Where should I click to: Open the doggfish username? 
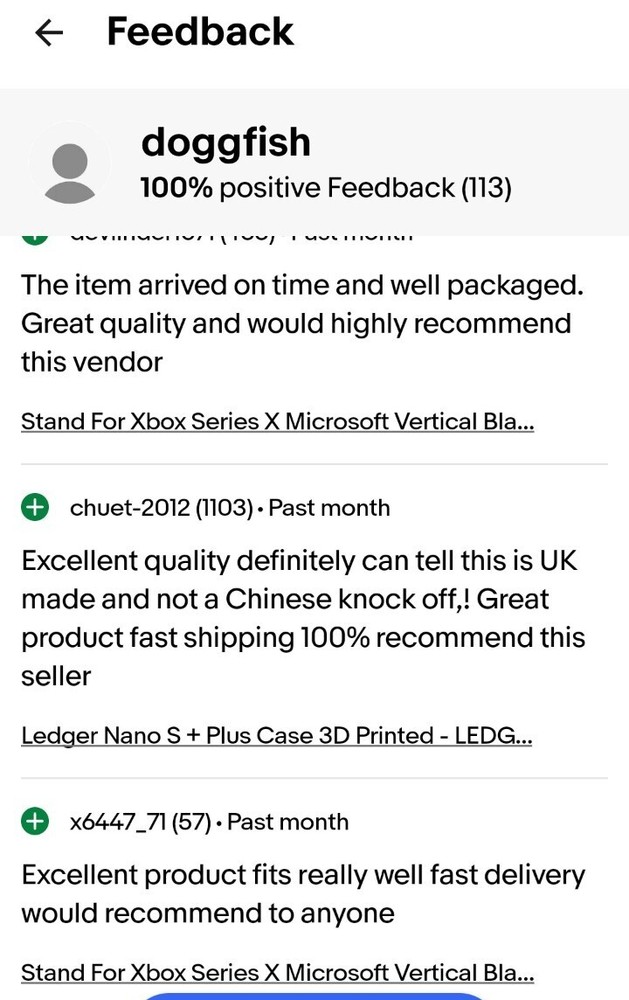coord(226,143)
